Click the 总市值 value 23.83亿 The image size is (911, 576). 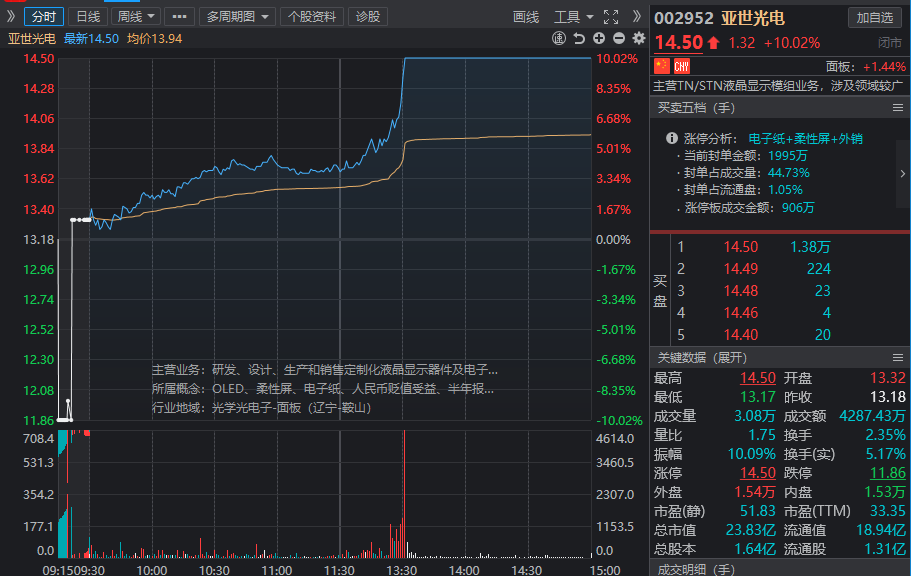(750, 530)
